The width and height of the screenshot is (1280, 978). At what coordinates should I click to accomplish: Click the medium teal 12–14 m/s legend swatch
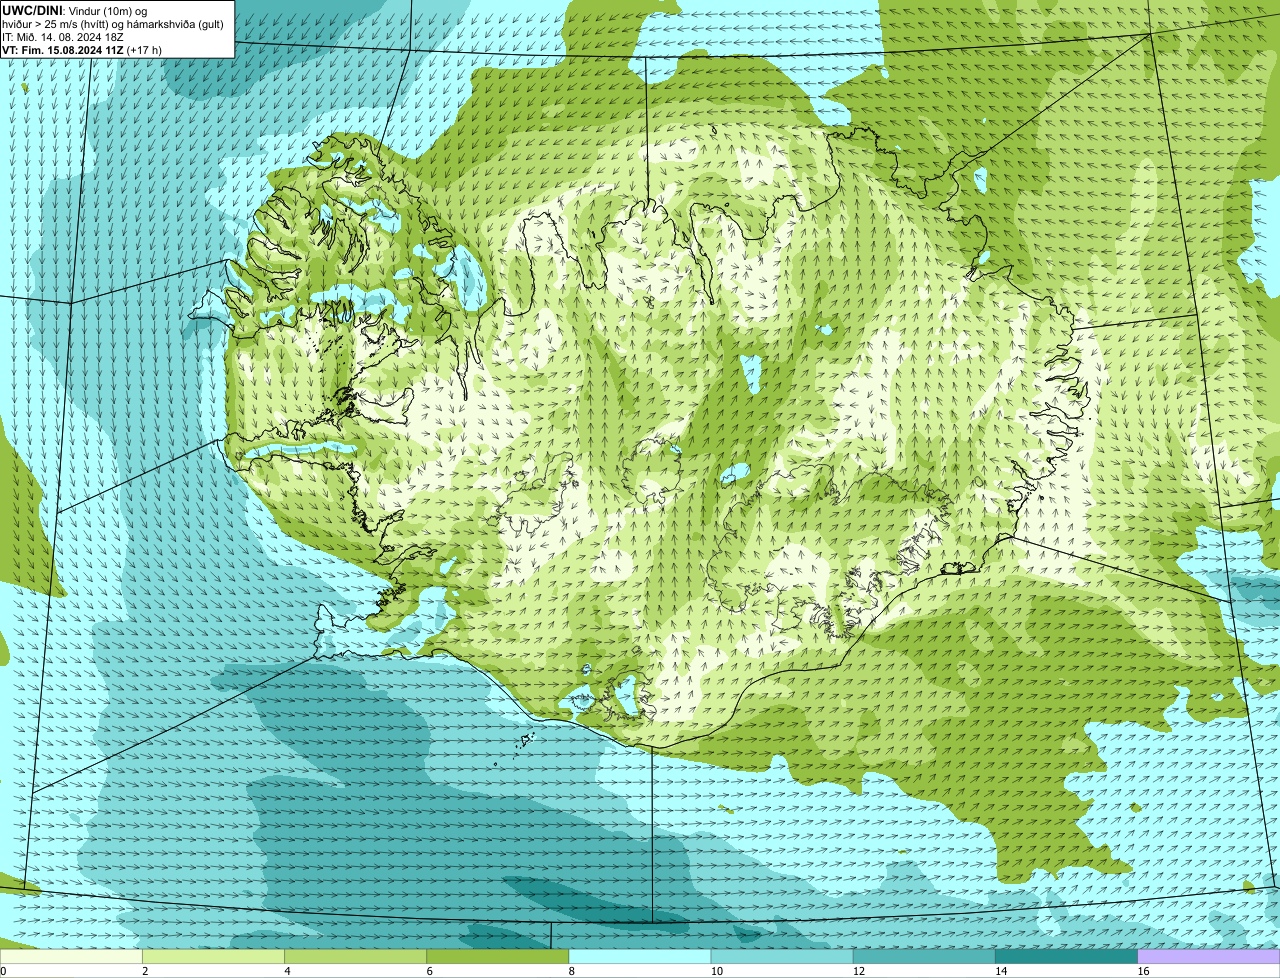click(924, 956)
